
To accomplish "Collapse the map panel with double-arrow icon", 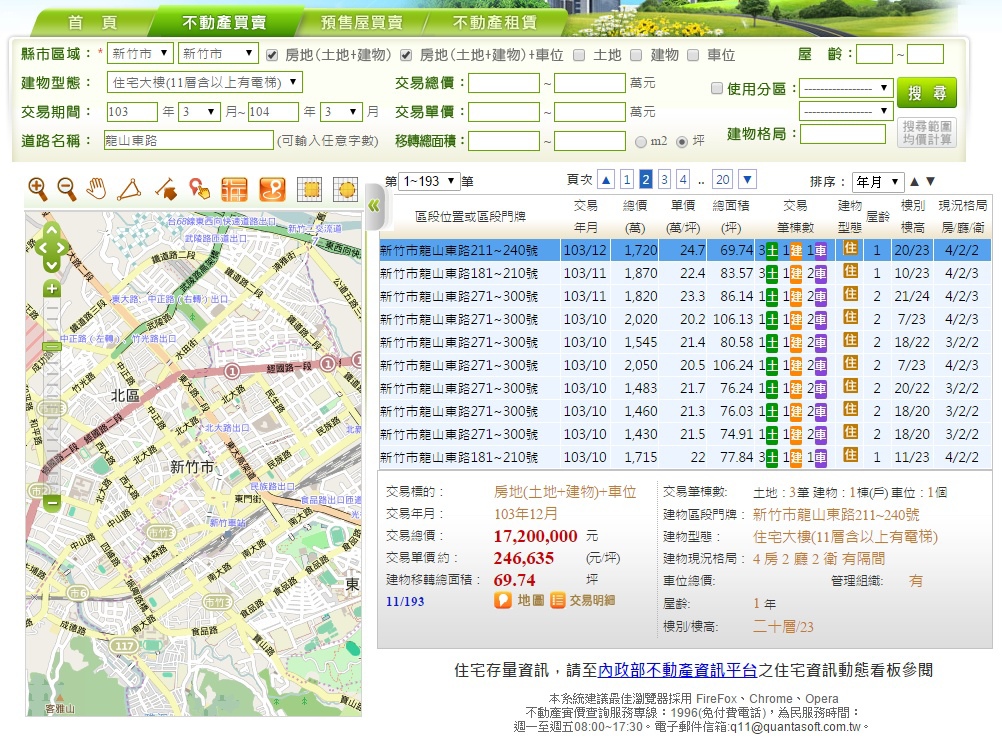I will click(374, 206).
